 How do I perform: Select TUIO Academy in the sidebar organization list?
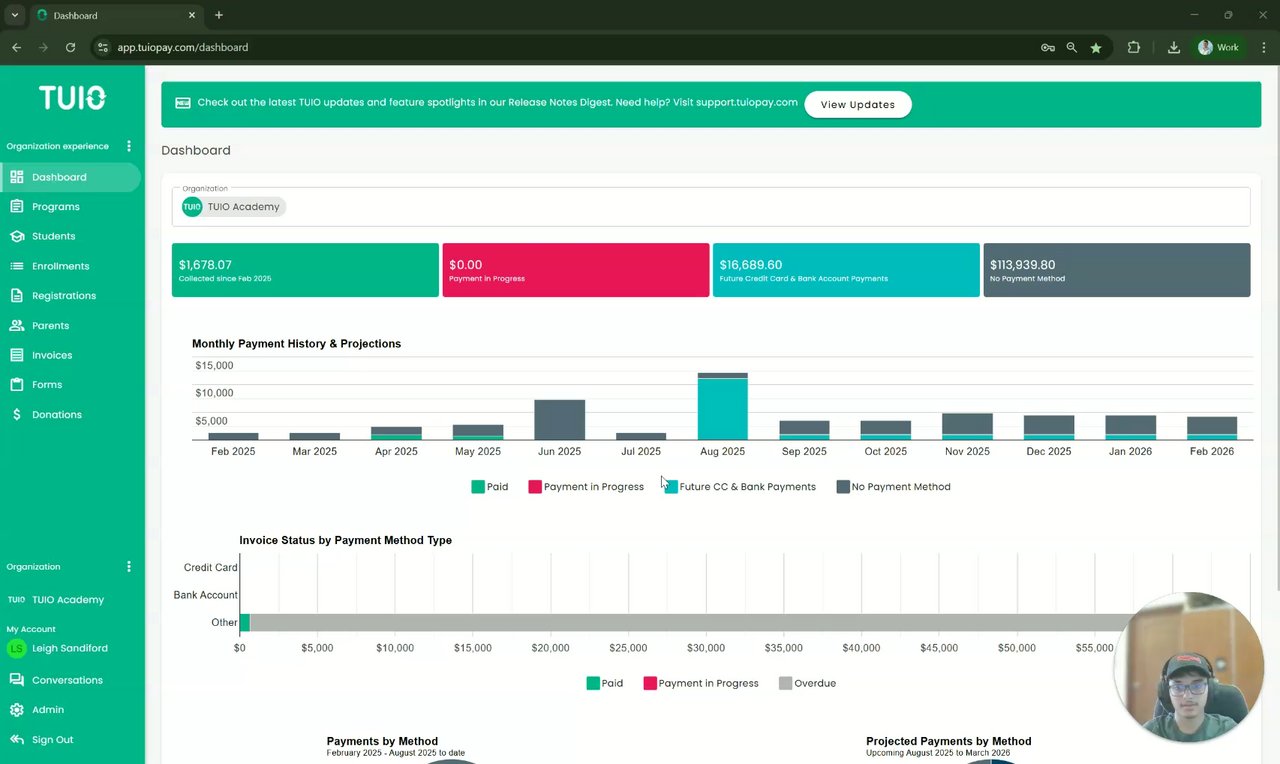tap(68, 600)
